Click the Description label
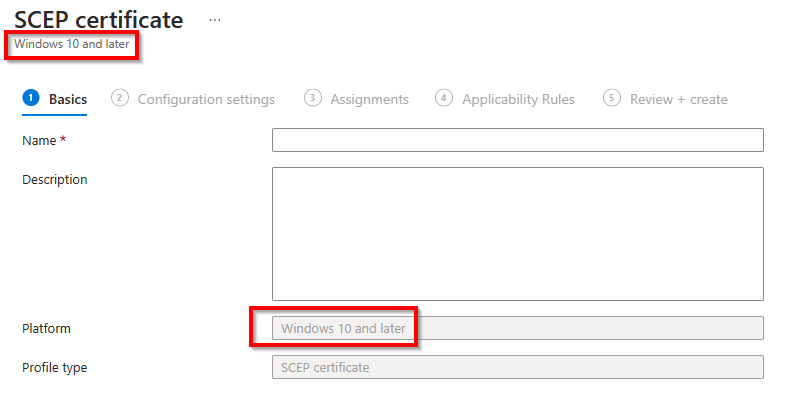786x403 pixels. click(55, 179)
